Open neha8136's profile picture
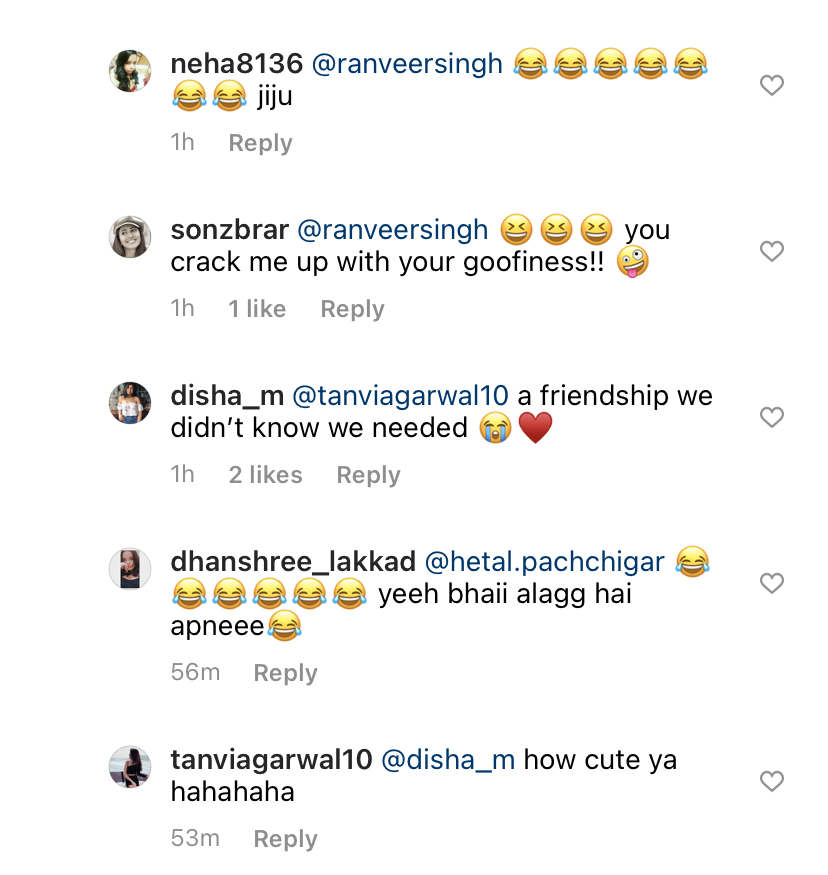Image resolution: width=828 pixels, height=875 pixels. (130, 71)
